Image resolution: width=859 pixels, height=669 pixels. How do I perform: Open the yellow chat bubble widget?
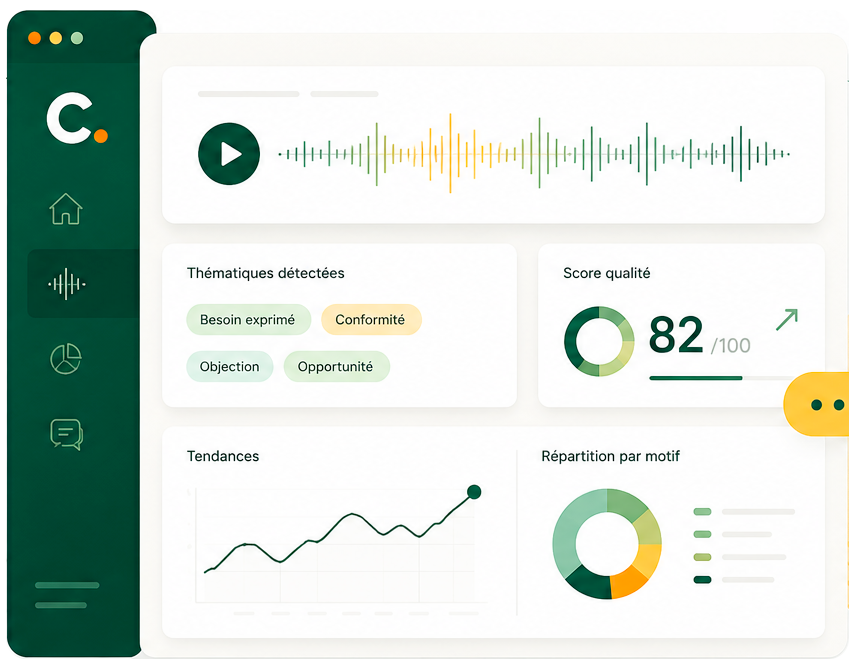(816, 404)
